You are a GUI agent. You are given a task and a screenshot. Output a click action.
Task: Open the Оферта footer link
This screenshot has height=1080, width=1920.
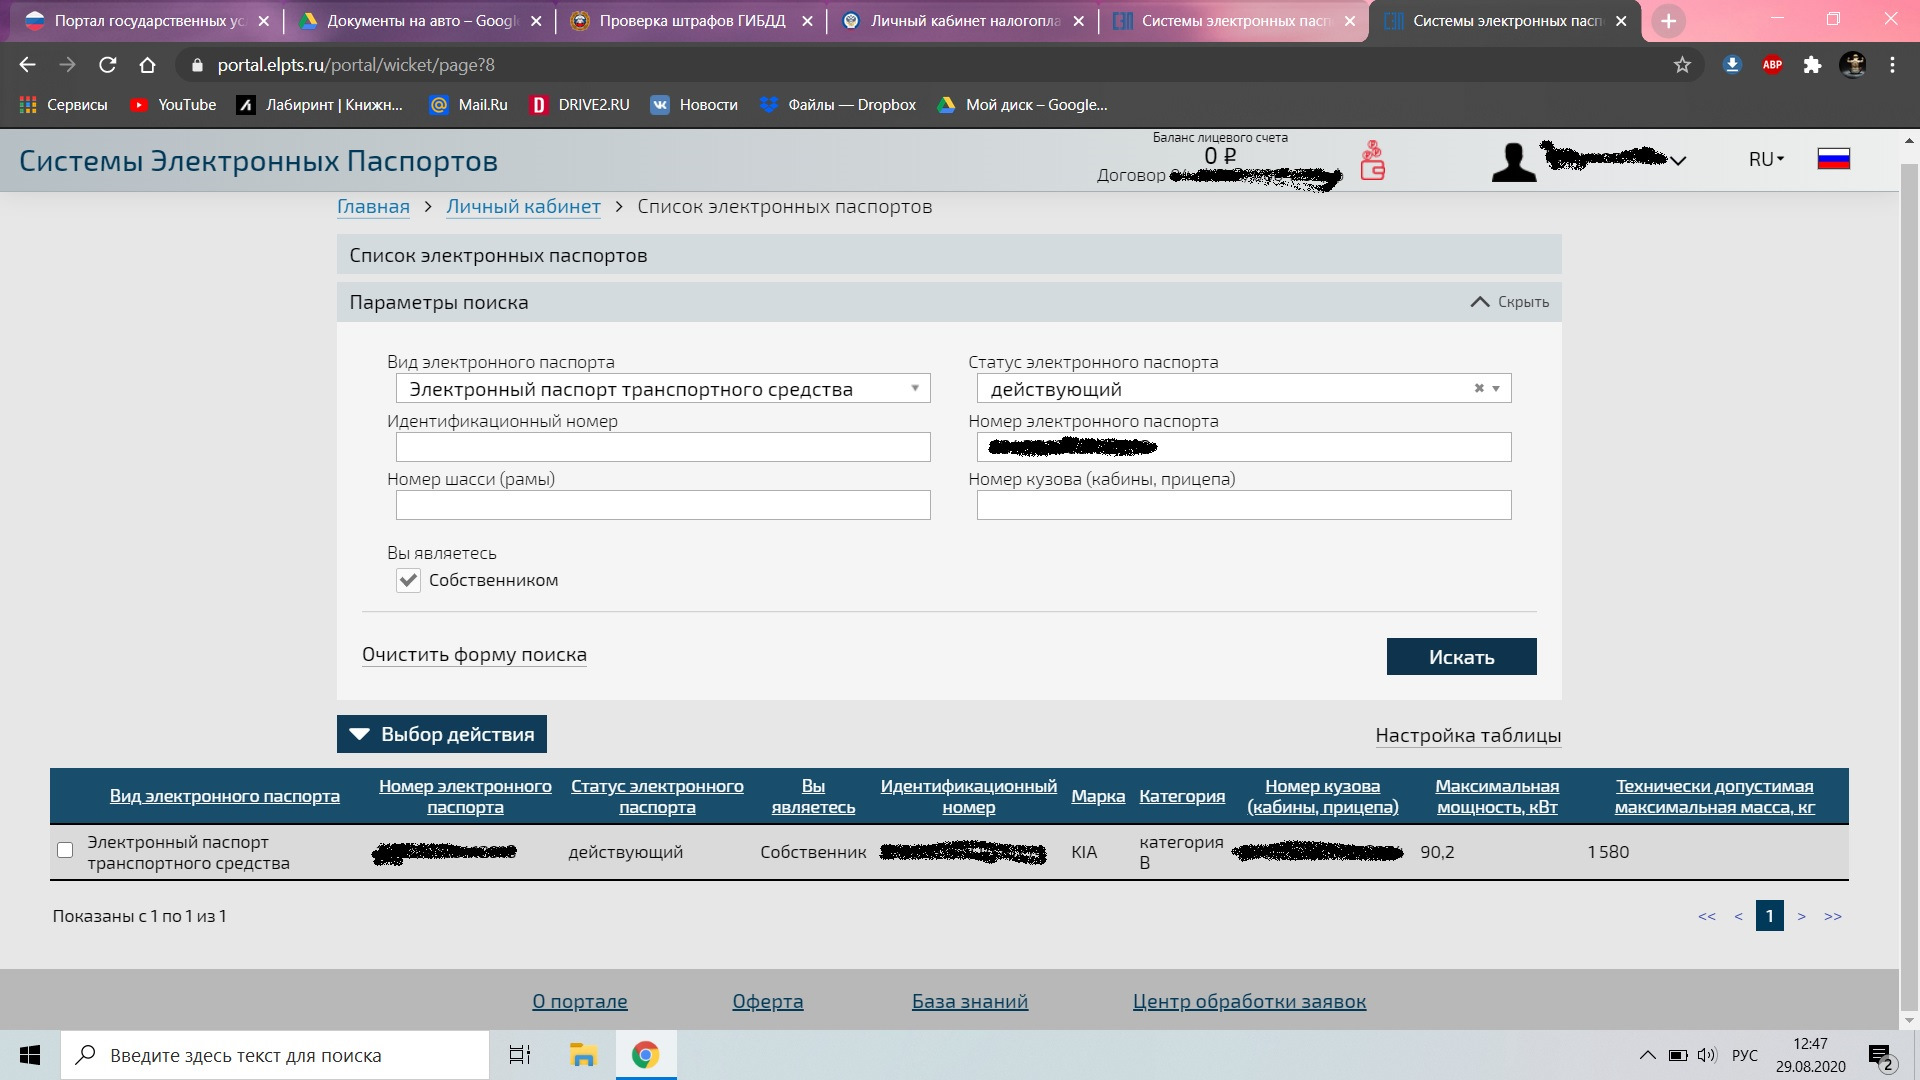[x=768, y=1001]
